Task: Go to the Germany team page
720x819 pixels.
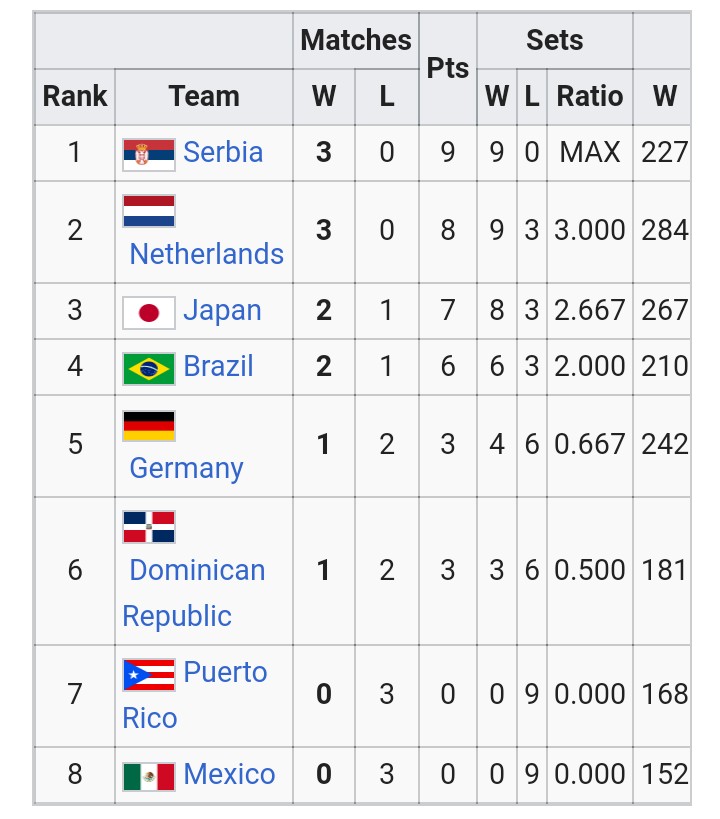Action: pyautogui.click(x=187, y=468)
